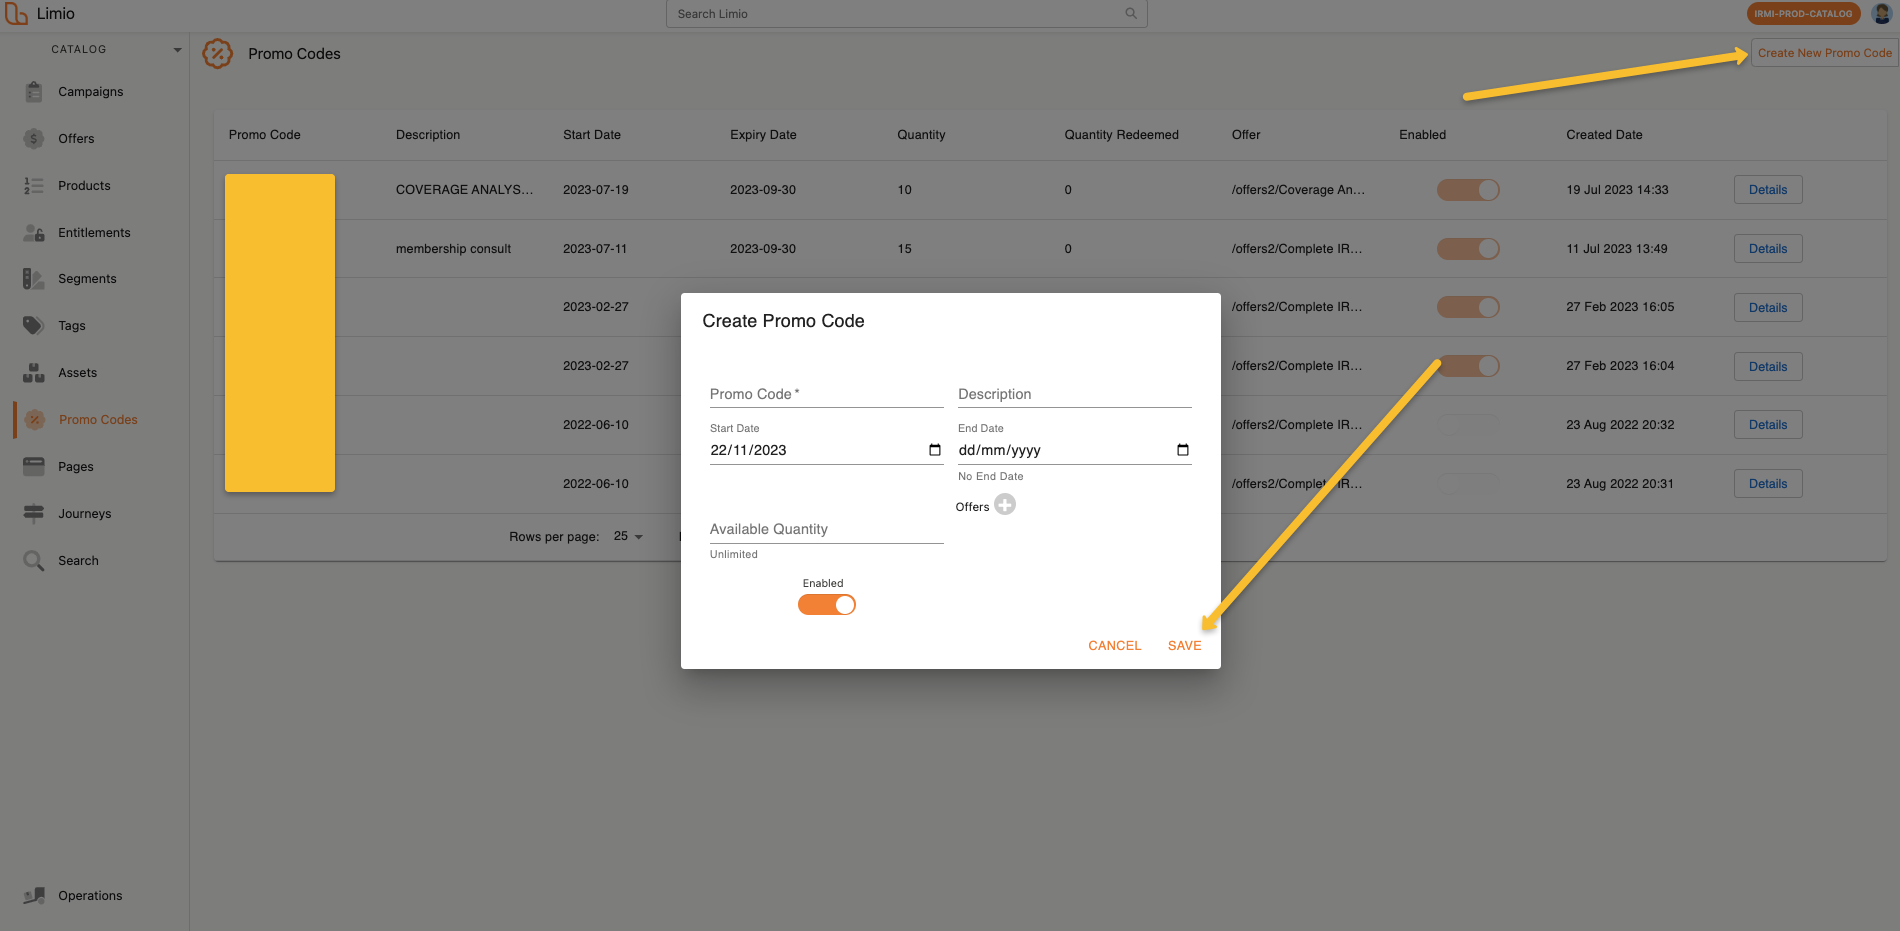Toggle Enabled switch for membership consult row

tap(1468, 249)
